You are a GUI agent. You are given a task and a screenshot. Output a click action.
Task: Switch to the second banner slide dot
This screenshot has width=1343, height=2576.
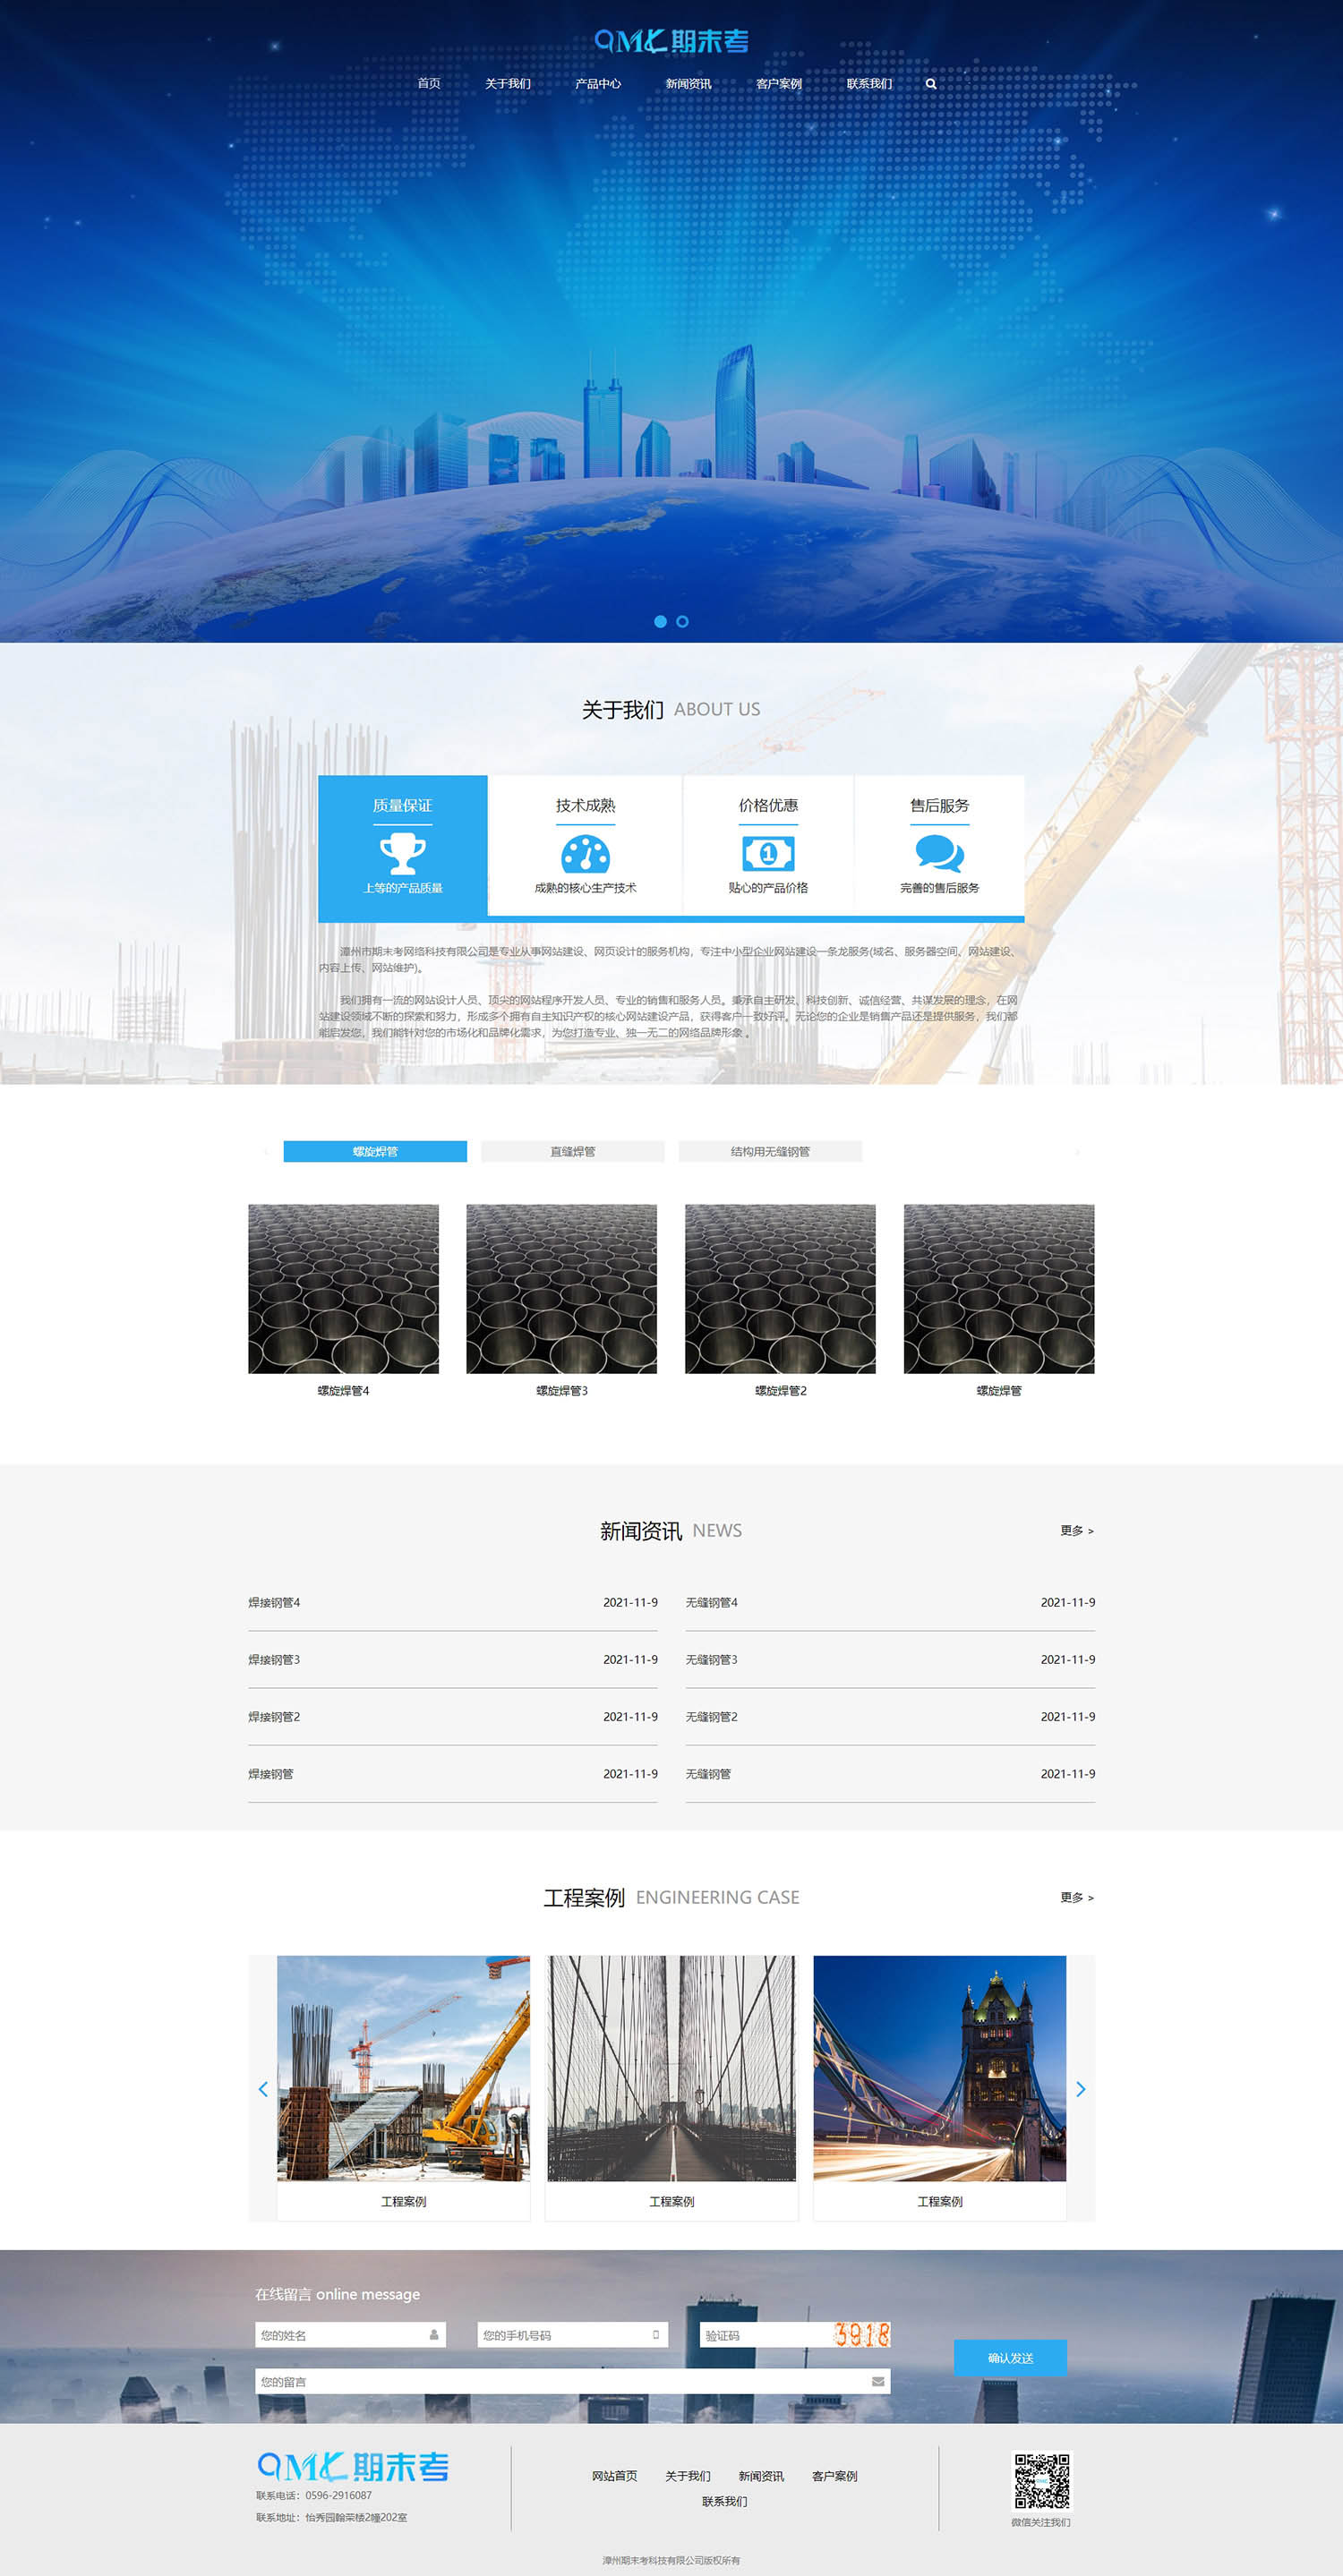(x=682, y=622)
